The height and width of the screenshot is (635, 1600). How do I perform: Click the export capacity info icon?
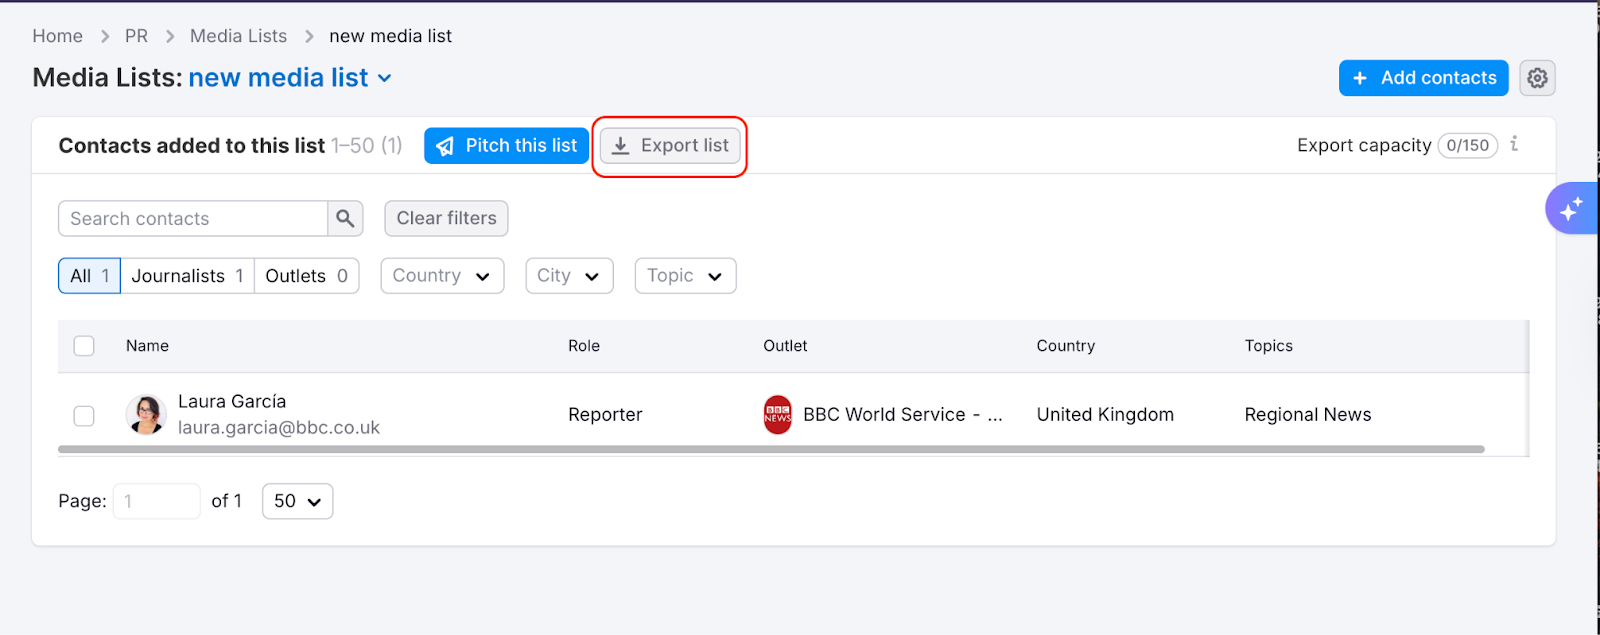(x=1514, y=144)
